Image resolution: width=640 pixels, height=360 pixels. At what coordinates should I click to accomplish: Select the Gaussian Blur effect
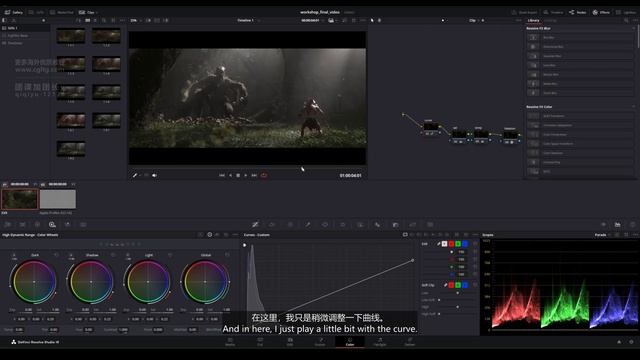tap(580, 56)
